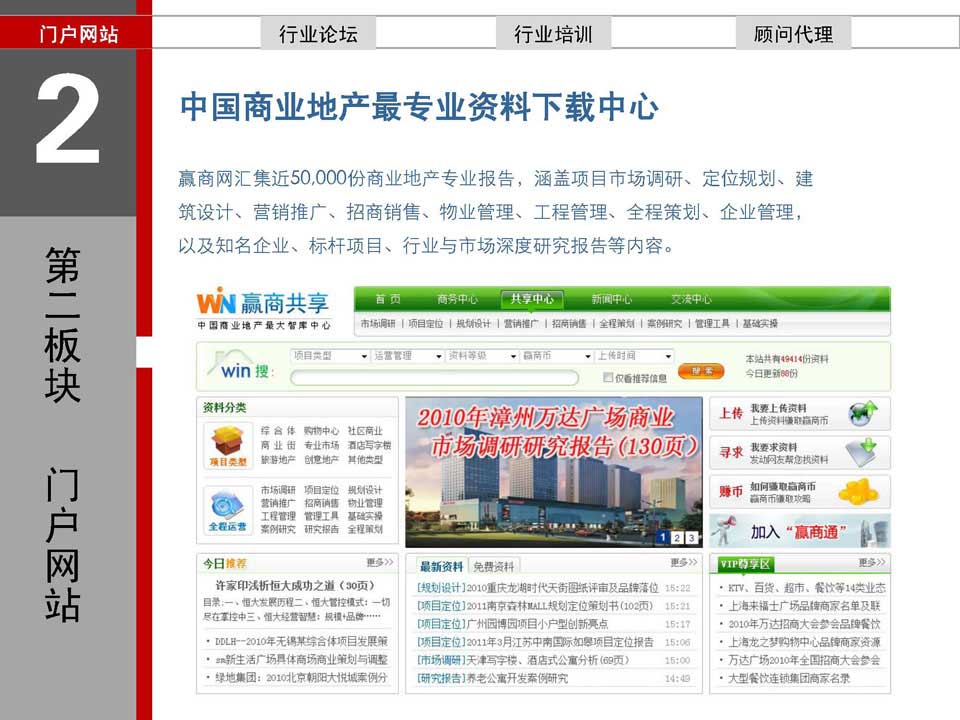Open 许家印浅析恒大成功之道 (30页) headline

[294, 585]
